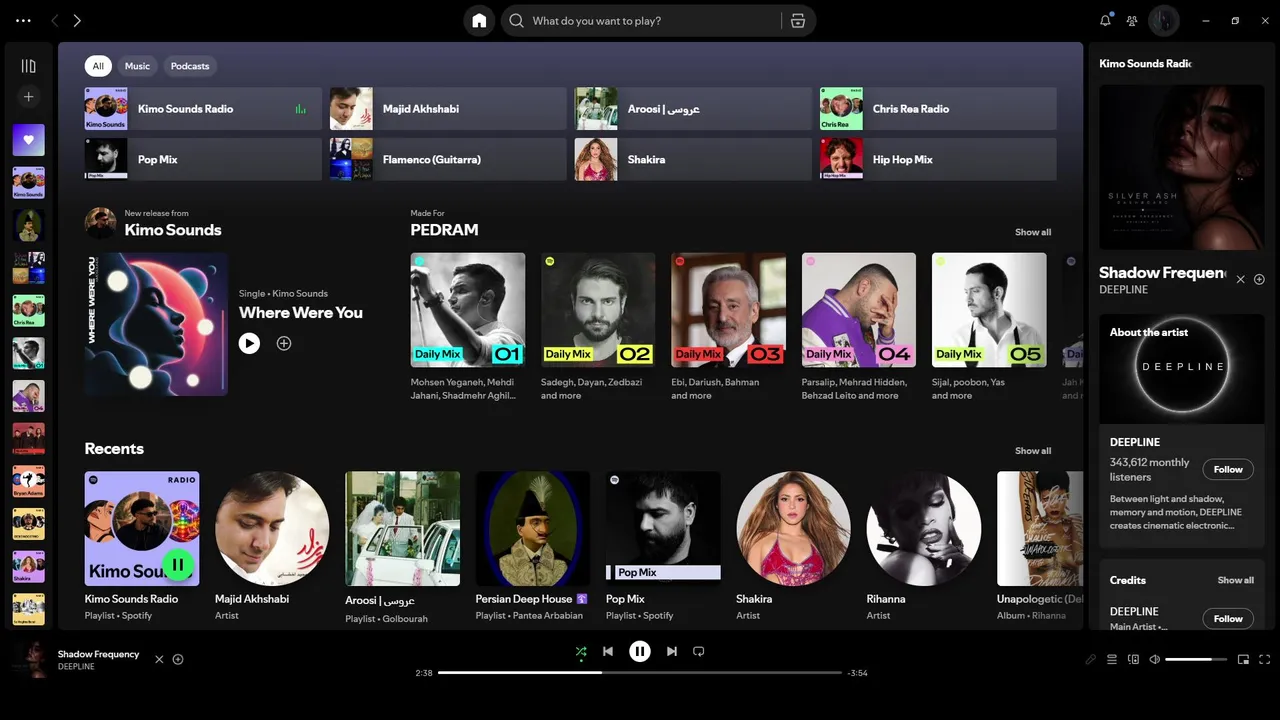Open the Persian Deep House playlist in Recents
Screen dimensions: 1280x720
(x=533, y=546)
